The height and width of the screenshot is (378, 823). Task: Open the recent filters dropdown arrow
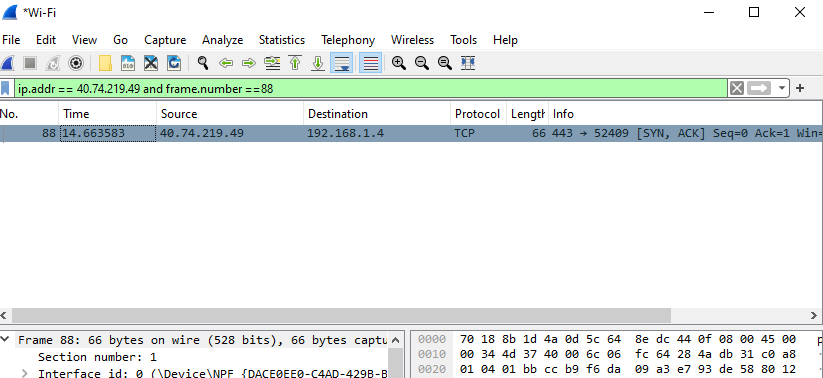coord(782,88)
